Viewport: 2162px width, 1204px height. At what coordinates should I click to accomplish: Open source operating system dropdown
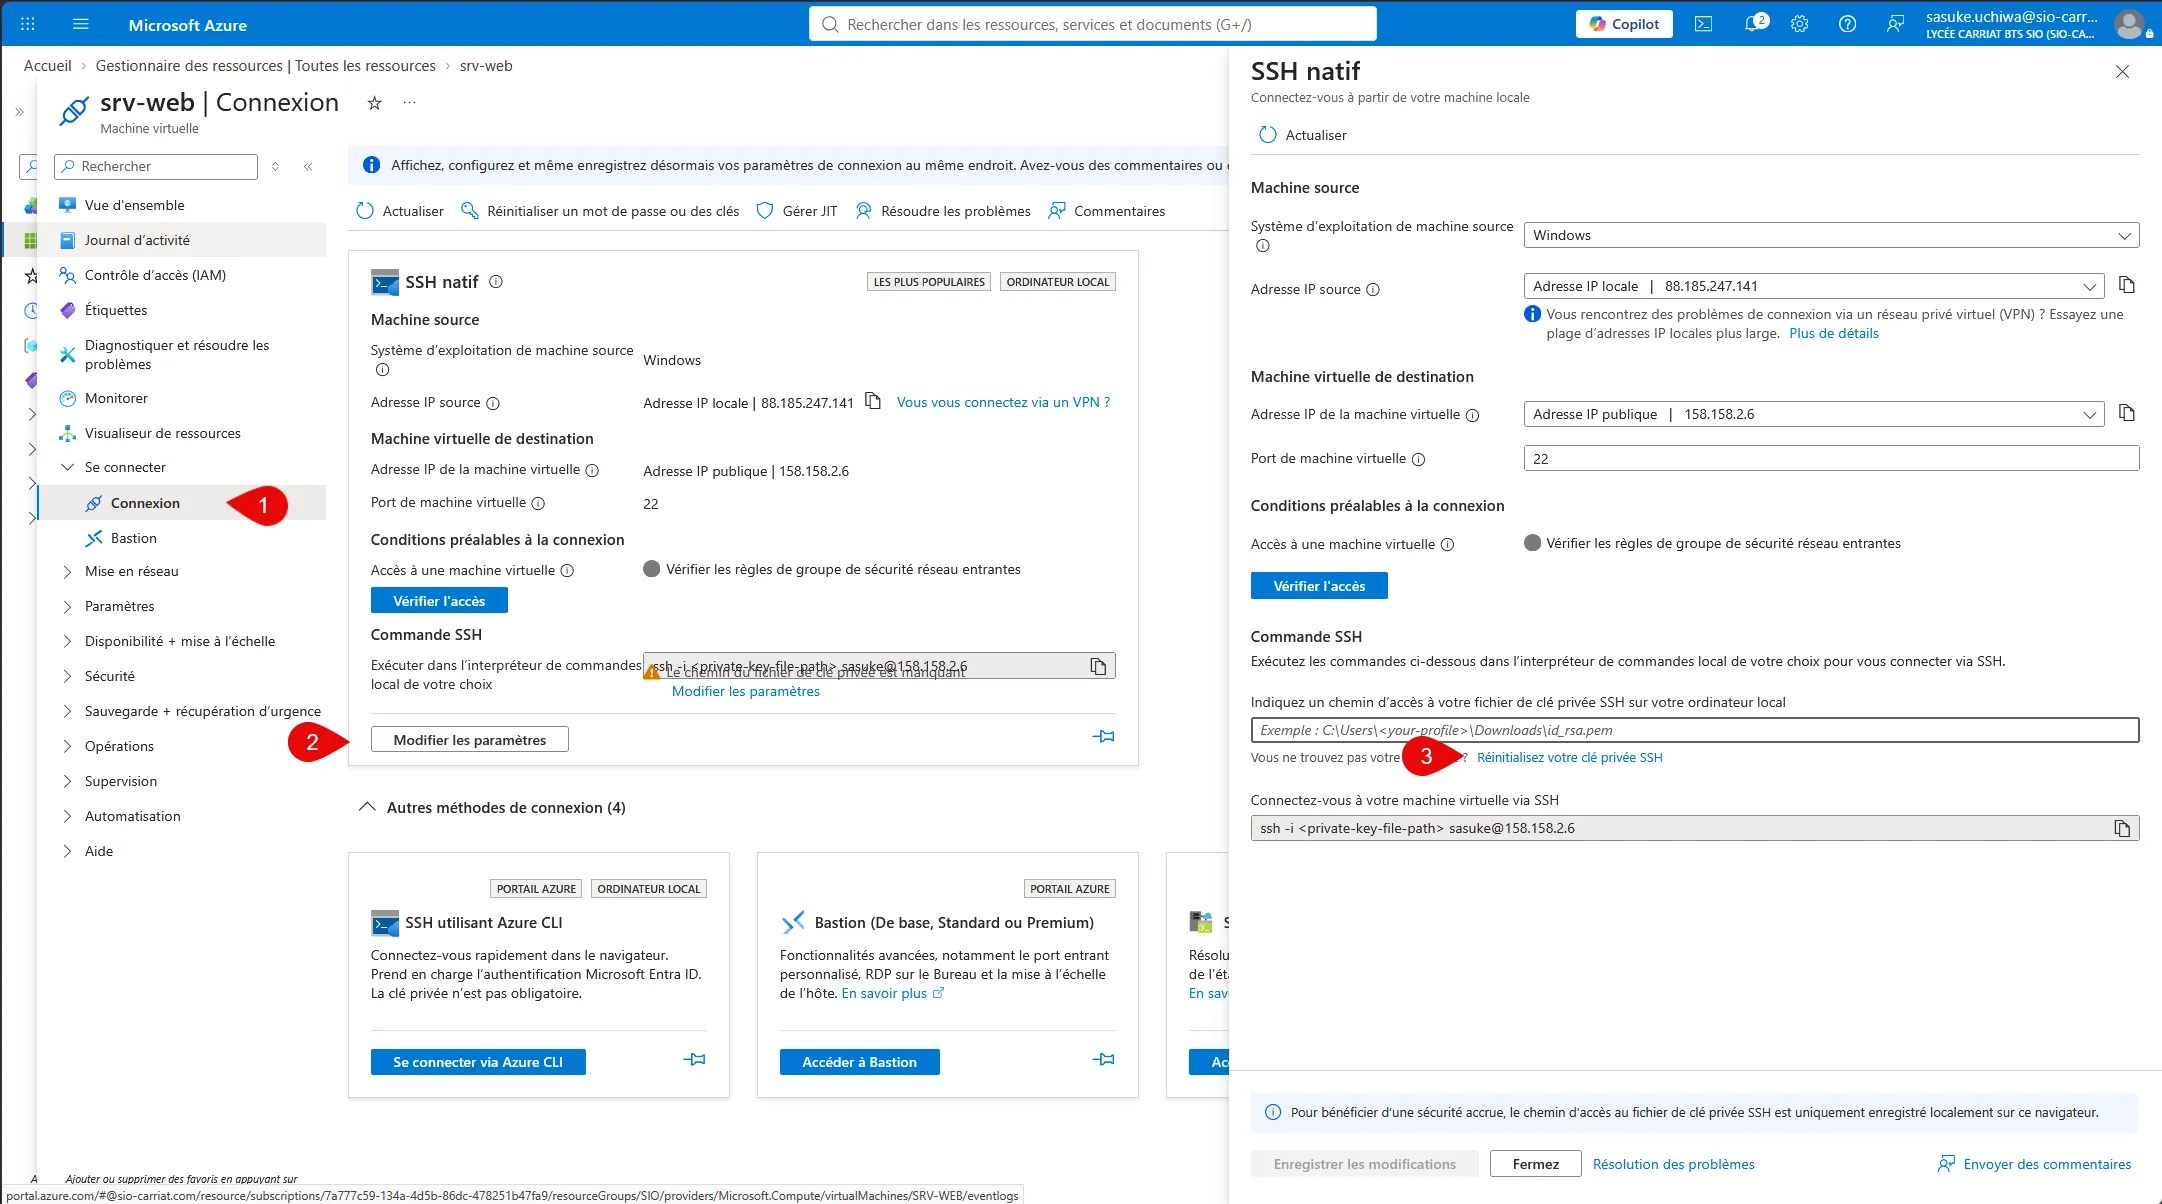[1831, 236]
